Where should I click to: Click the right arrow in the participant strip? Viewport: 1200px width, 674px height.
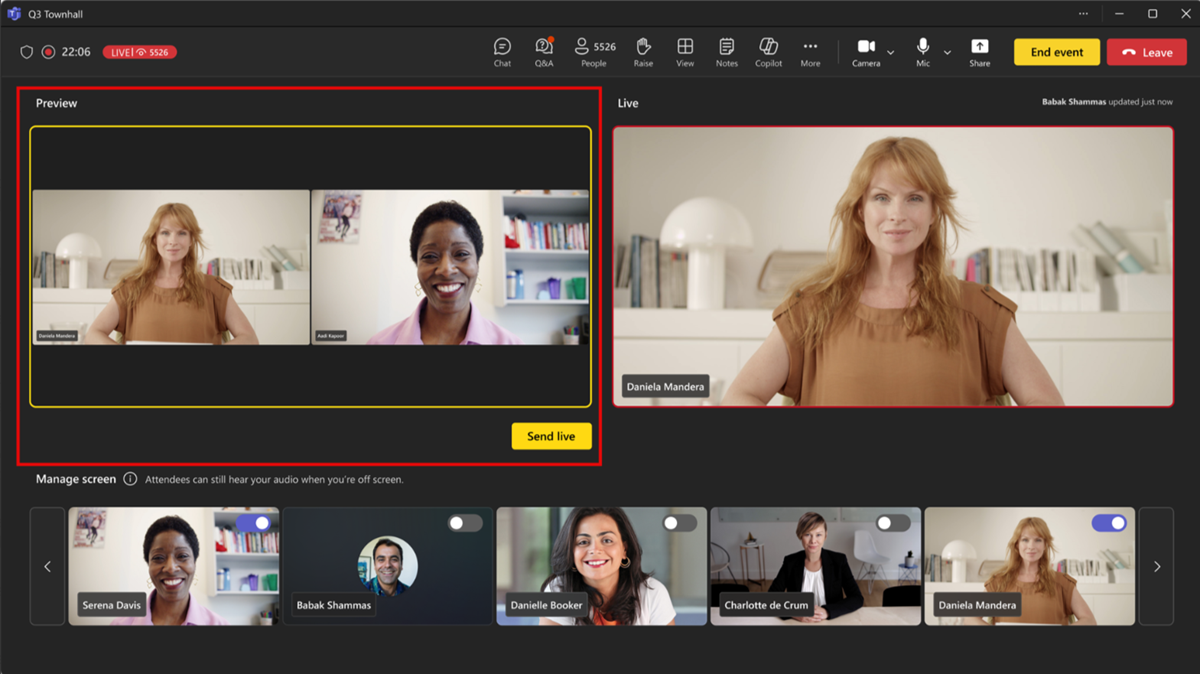point(1156,566)
